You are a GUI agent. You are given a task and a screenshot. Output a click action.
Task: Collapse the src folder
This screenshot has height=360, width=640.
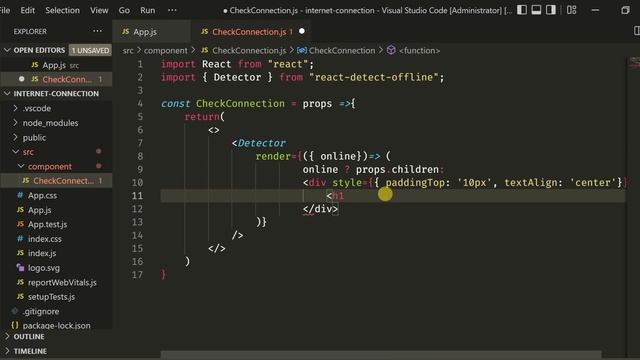[28, 152]
